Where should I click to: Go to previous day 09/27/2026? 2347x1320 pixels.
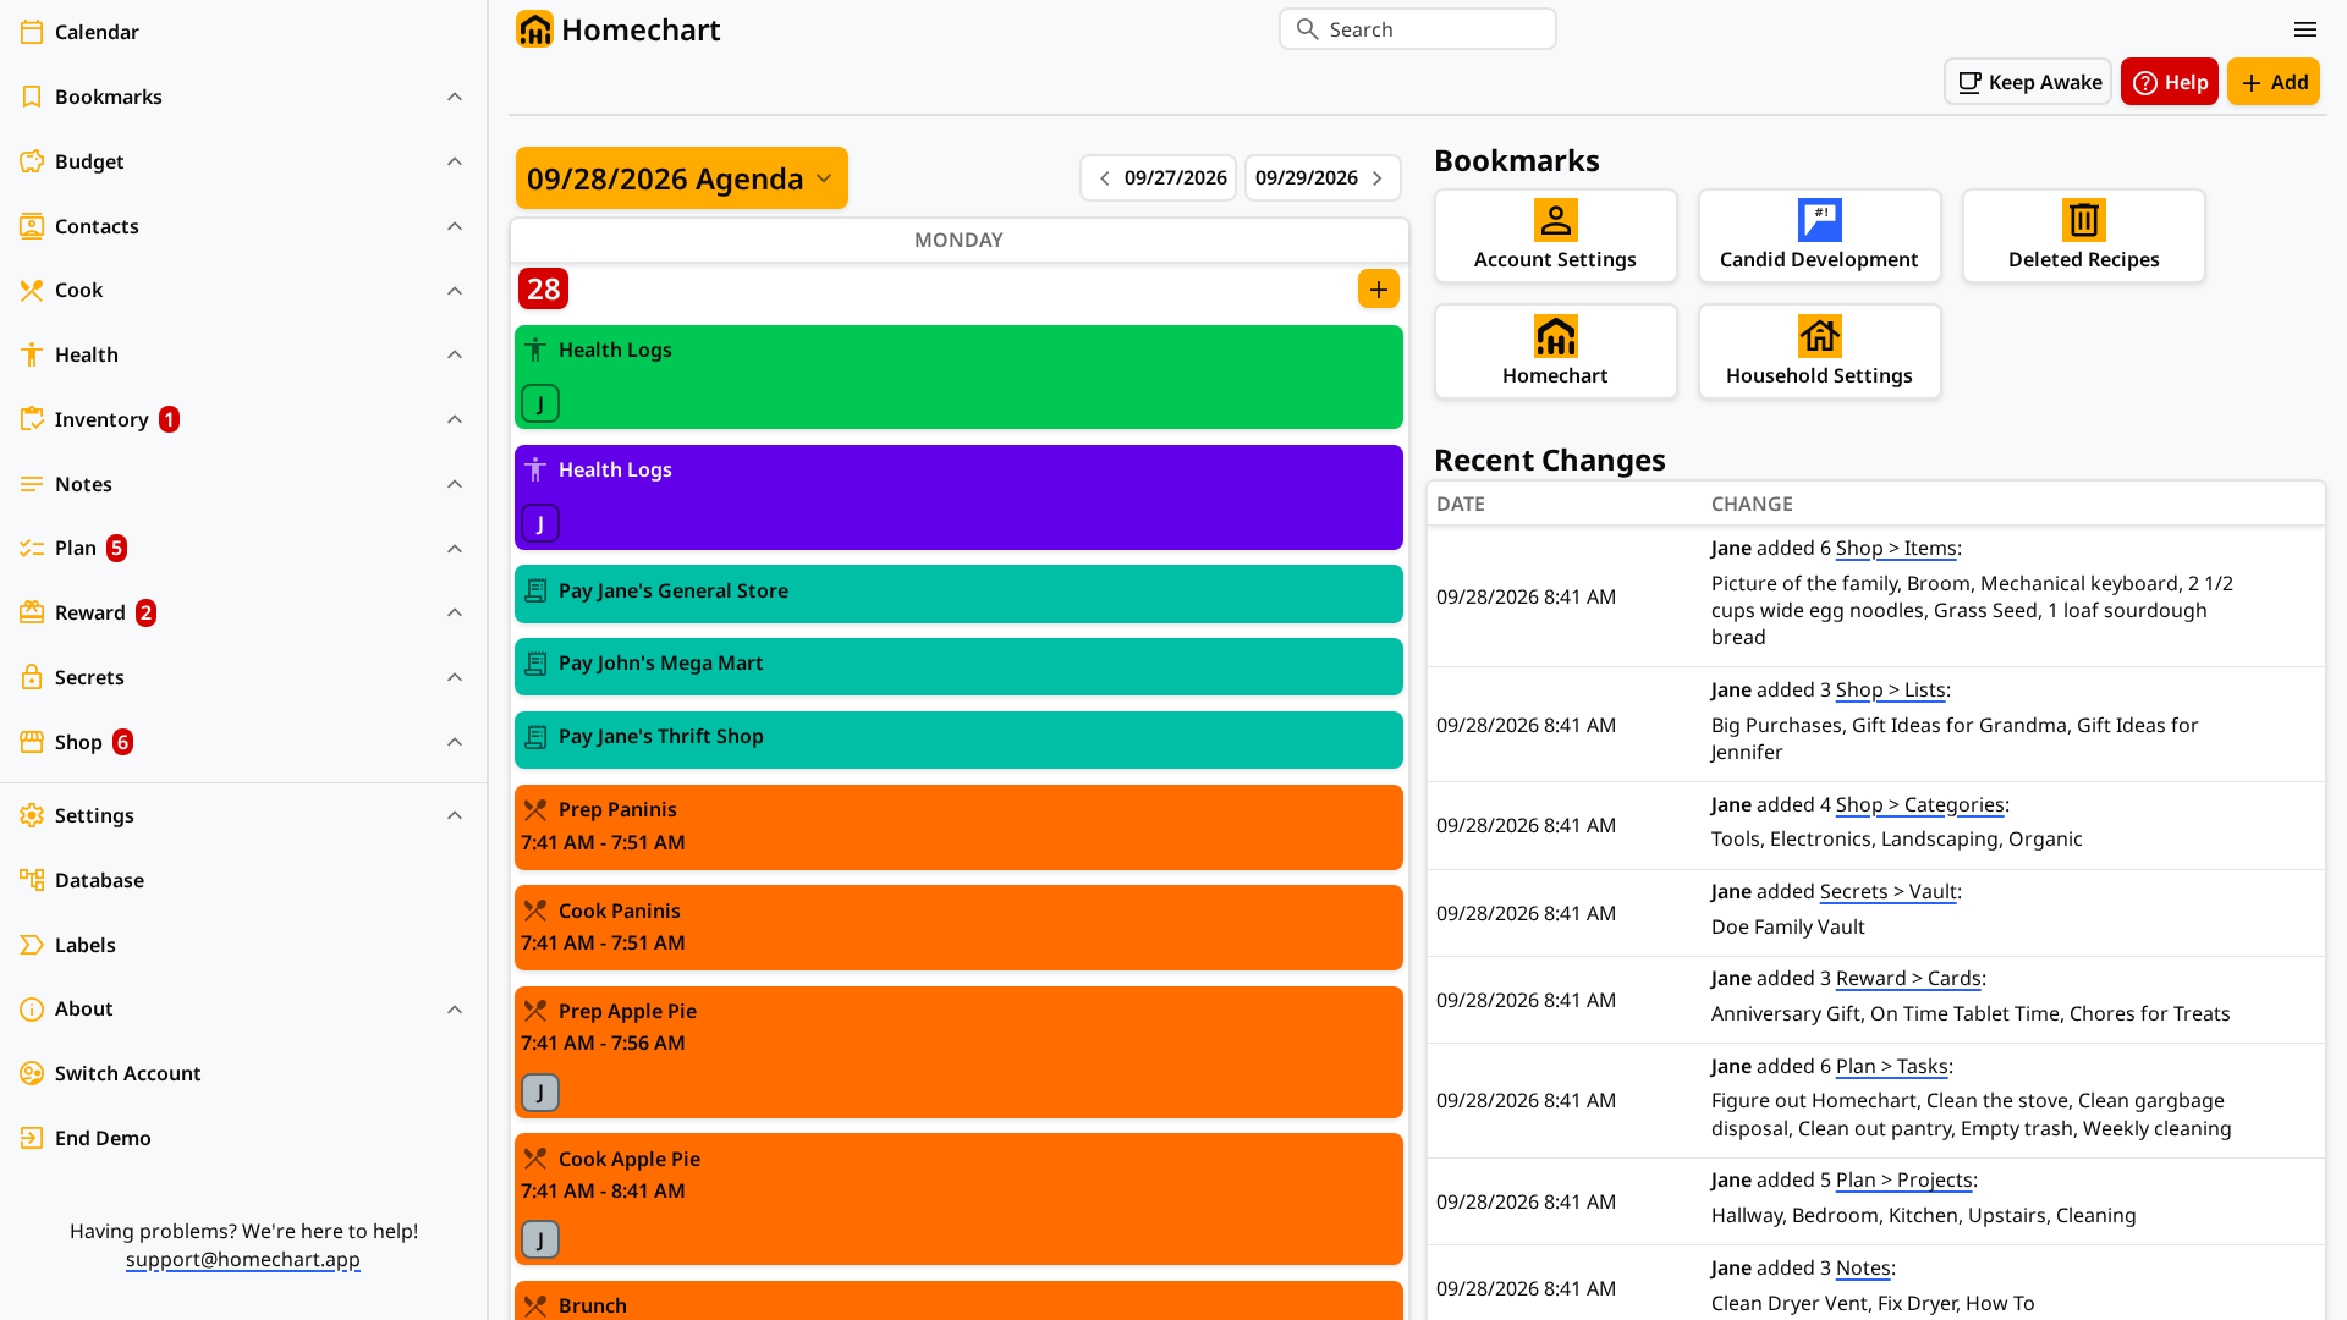pyautogui.click(x=1159, y=178)
